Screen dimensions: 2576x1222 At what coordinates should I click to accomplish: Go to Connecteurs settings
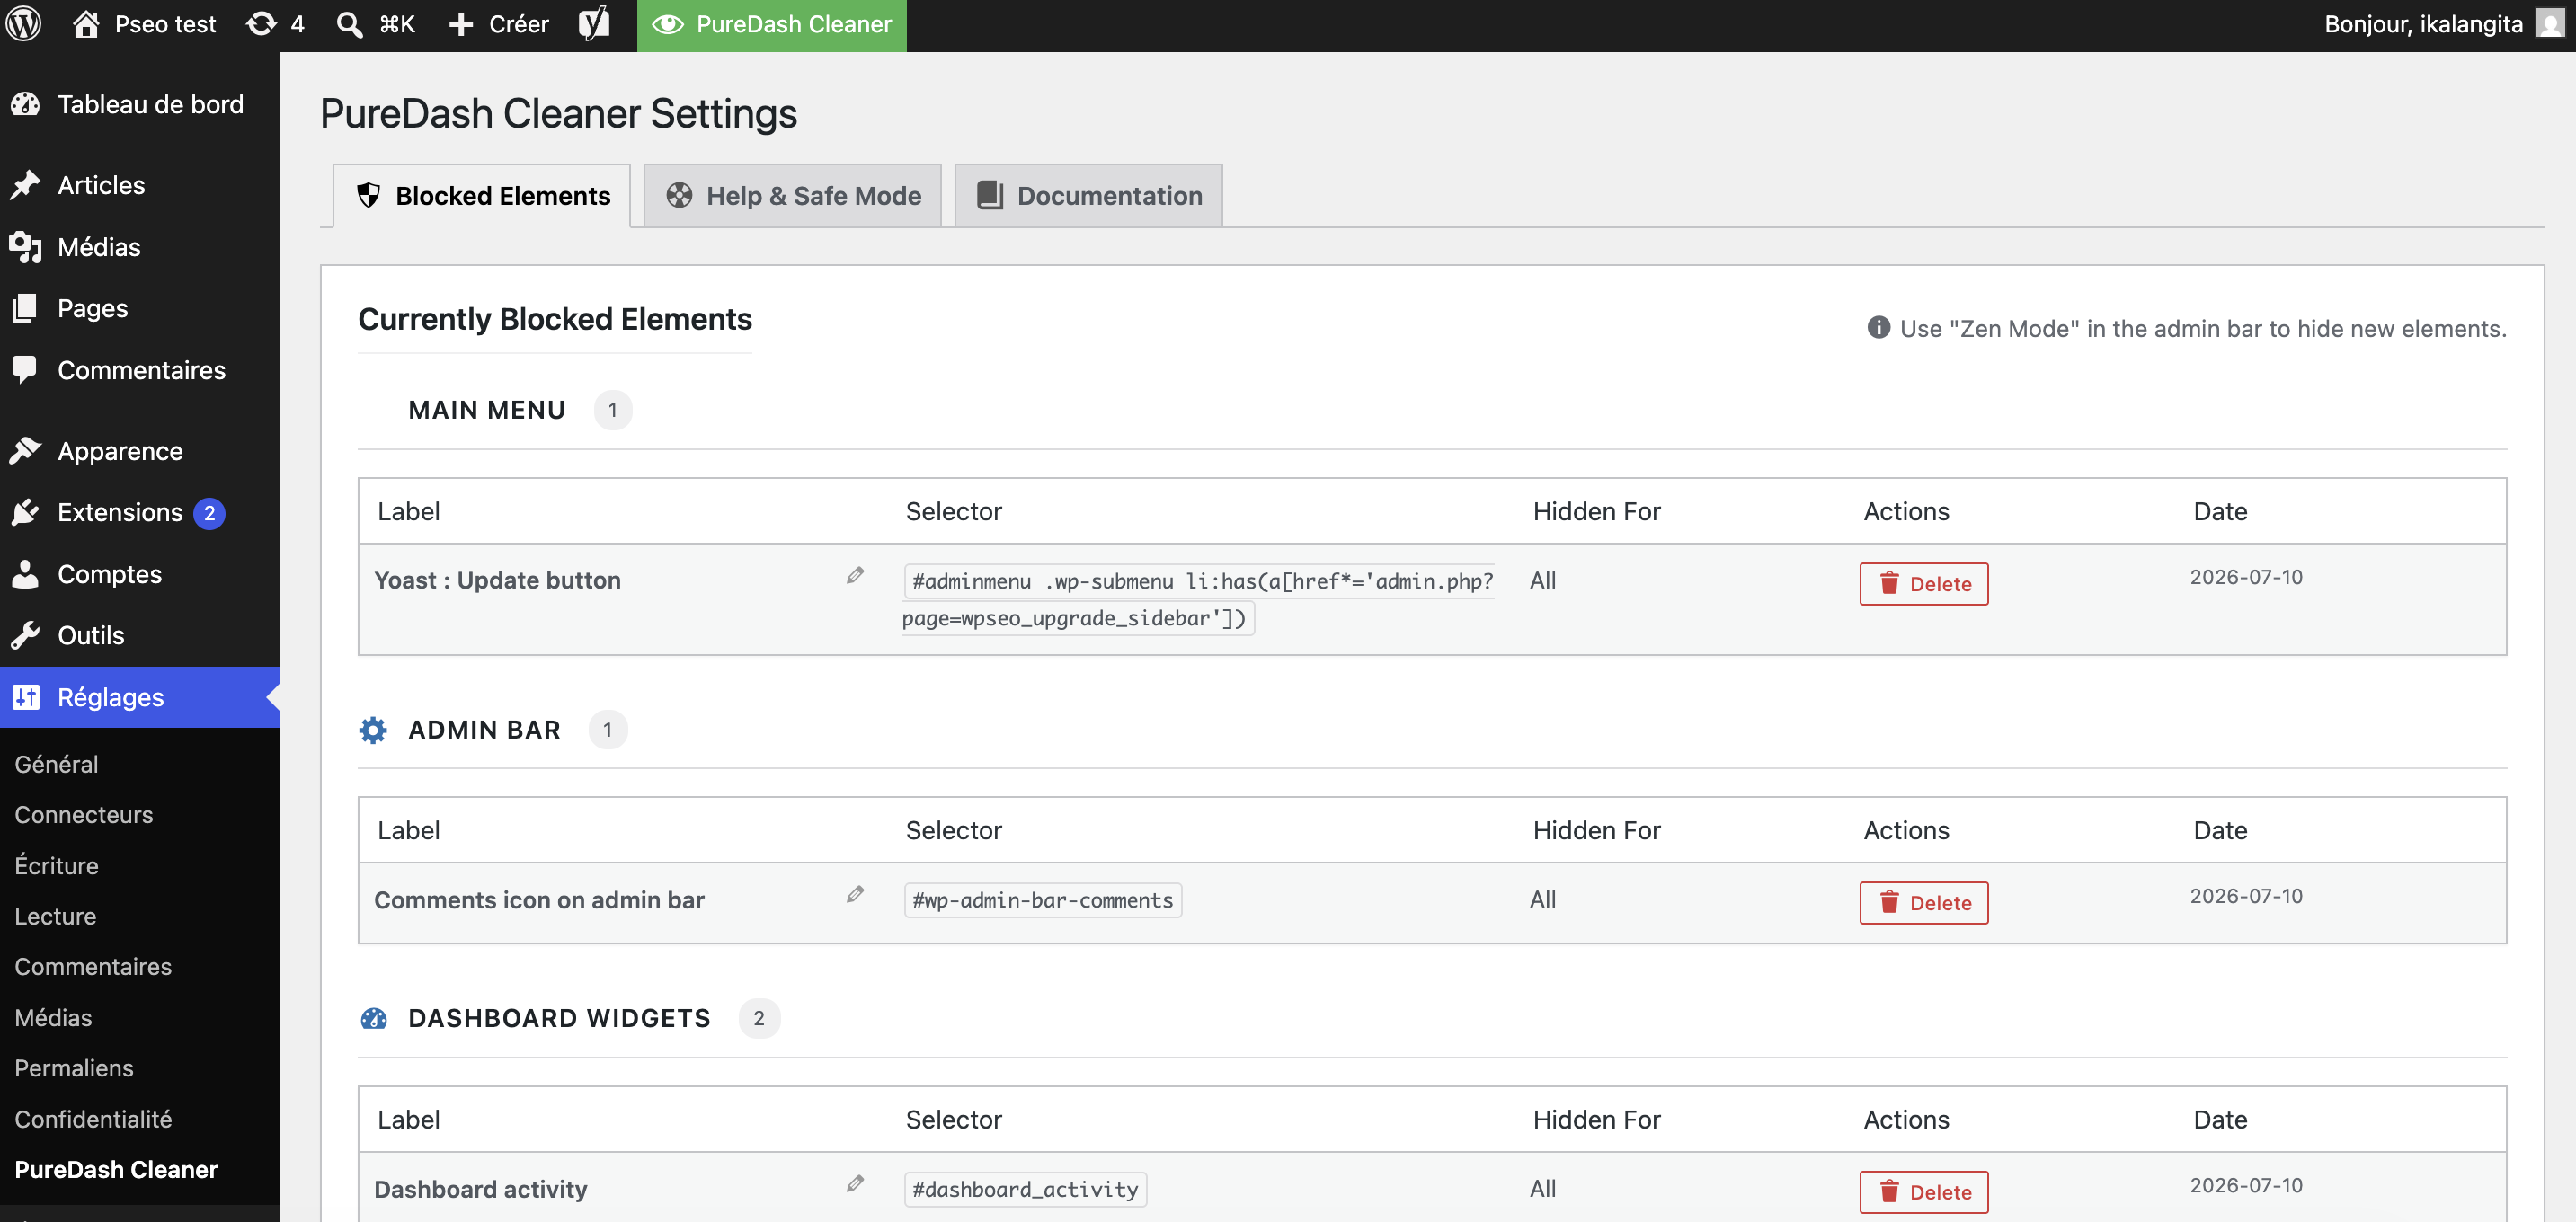click(84, 815)
